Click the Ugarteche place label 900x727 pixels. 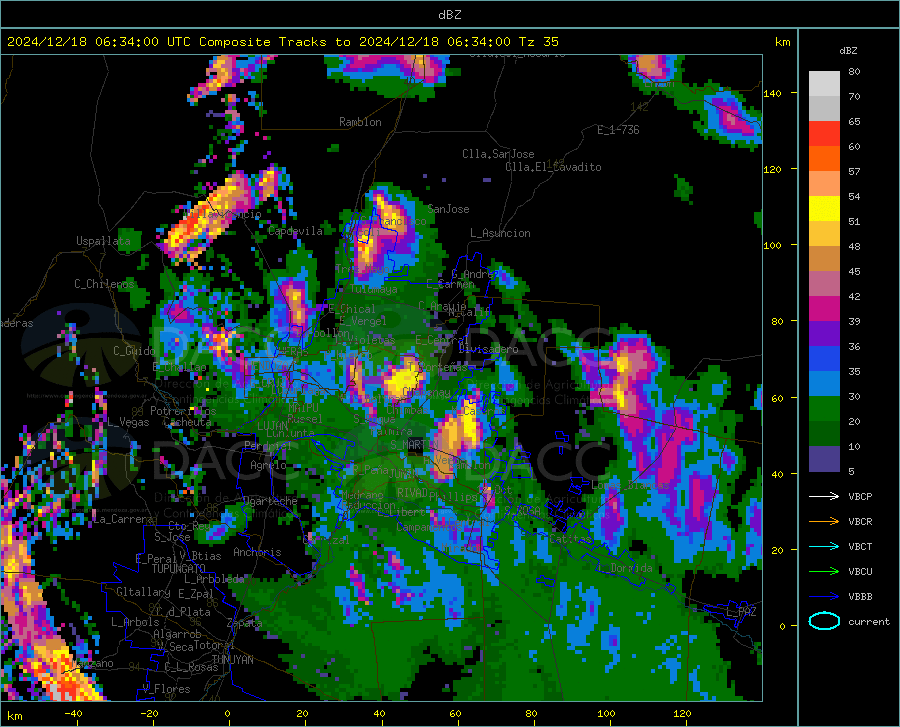[270, 501]
